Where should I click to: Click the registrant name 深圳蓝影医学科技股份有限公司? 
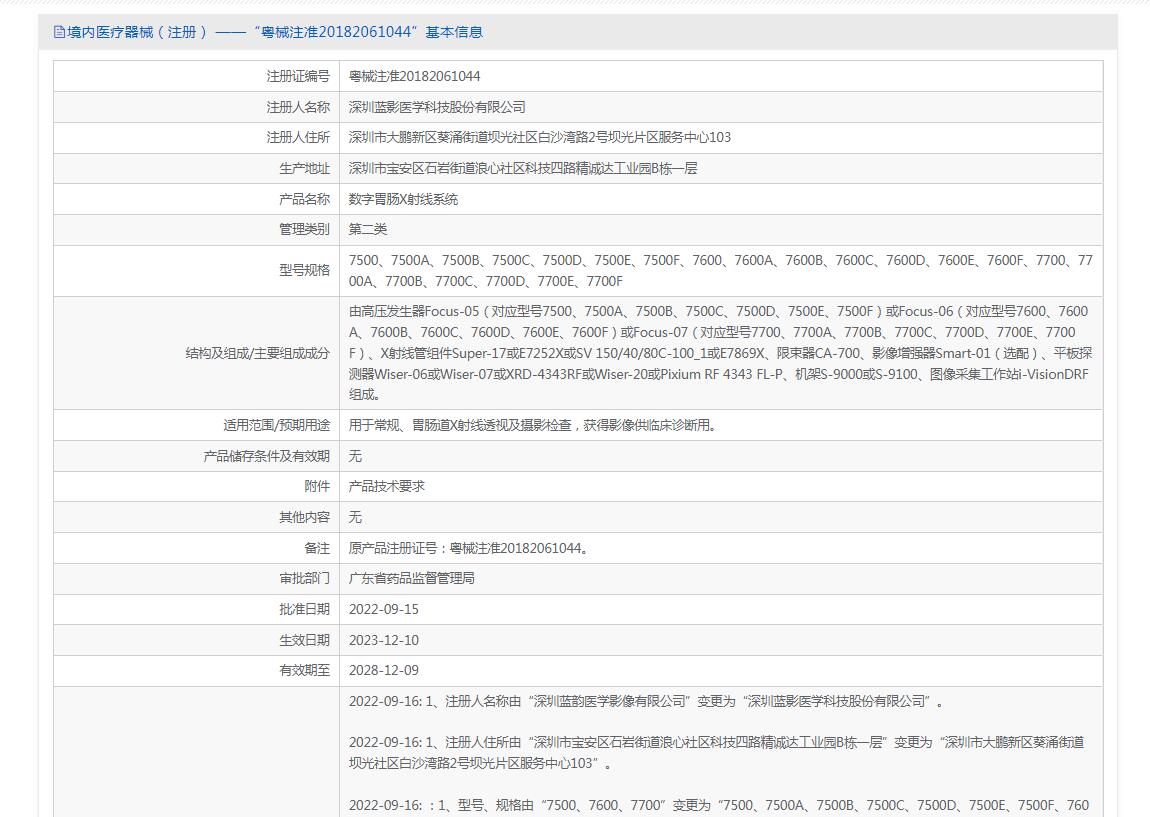point(436,107)
